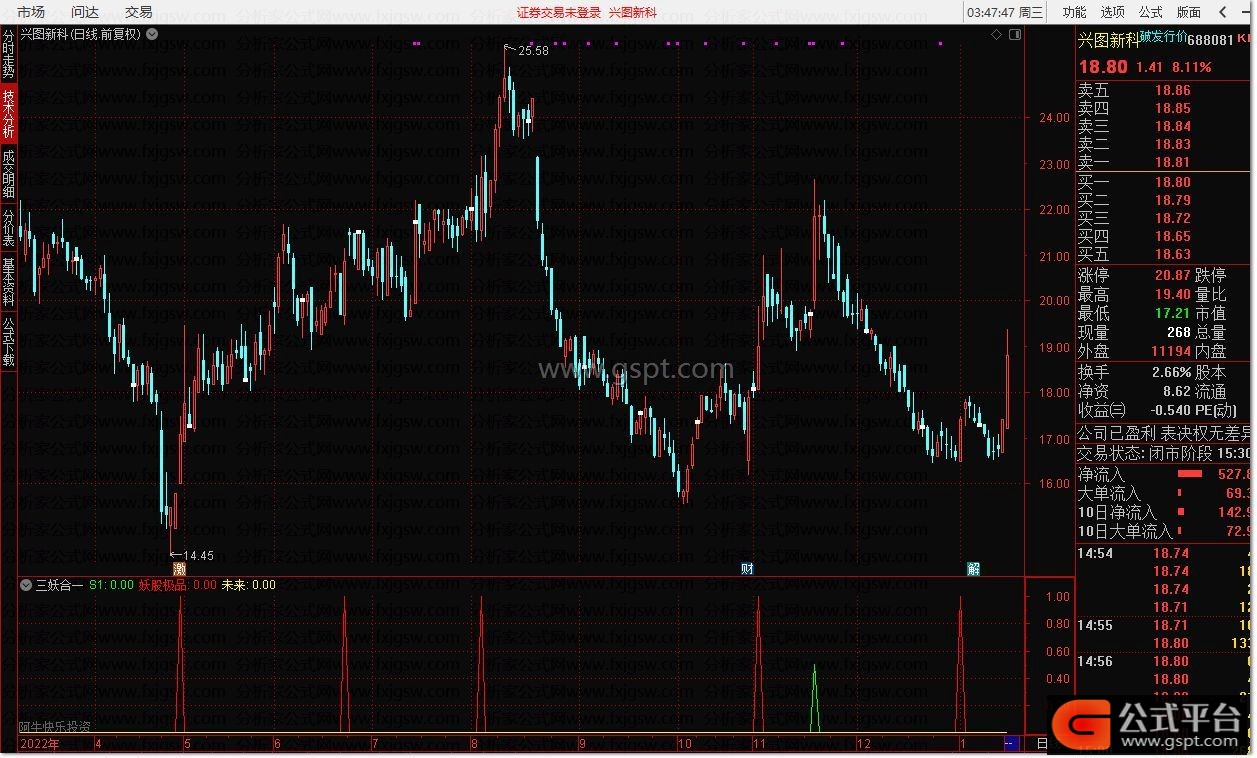Viewport: 1257px width, 758px height.
Task: Click the 换手 turnover value 2.66%
Action: tap(1171, 371)
